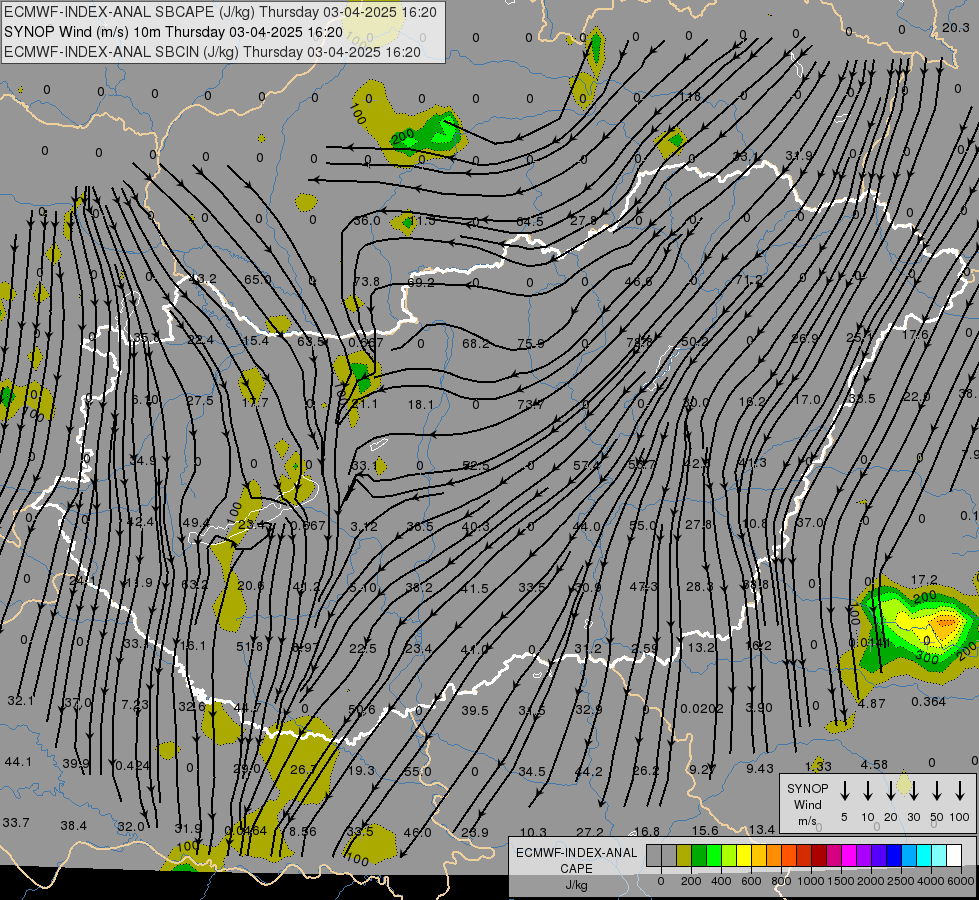Click the SBCAPE title line in header
Image resolution: width=979 pixels, height=900 pixels.
click(220, 12)
